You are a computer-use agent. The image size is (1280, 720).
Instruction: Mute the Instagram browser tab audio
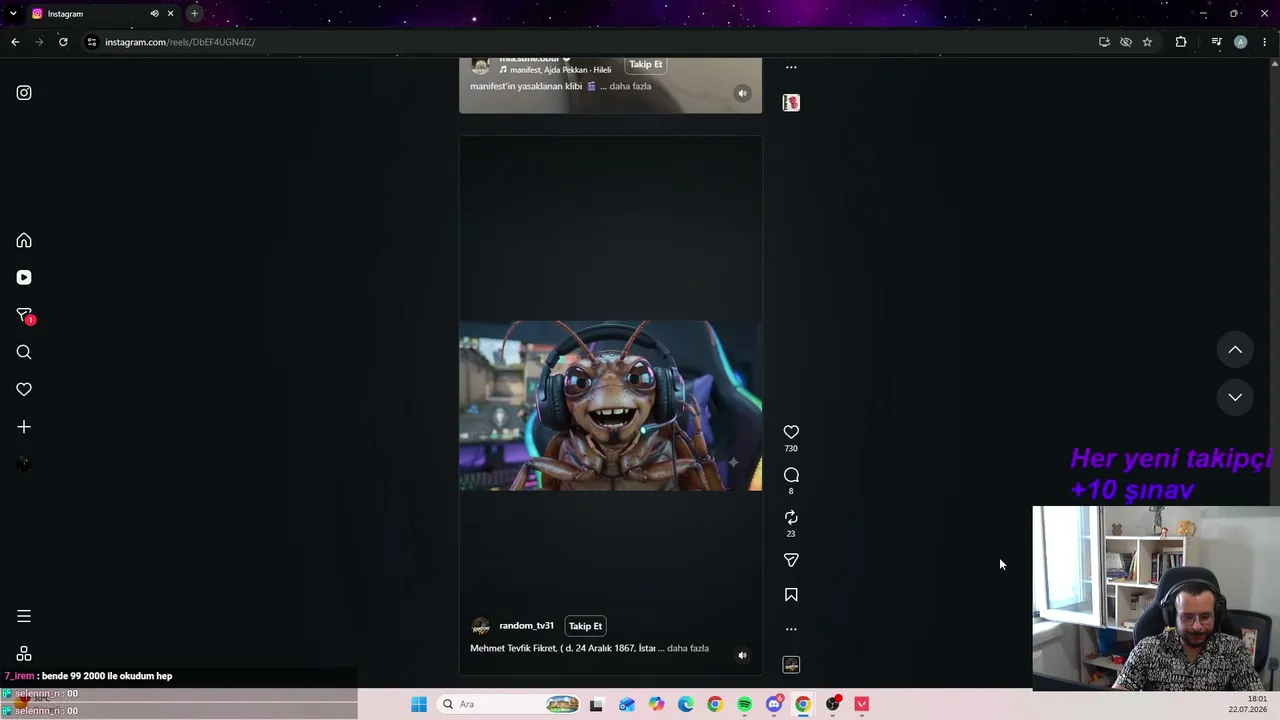(154, 14)
